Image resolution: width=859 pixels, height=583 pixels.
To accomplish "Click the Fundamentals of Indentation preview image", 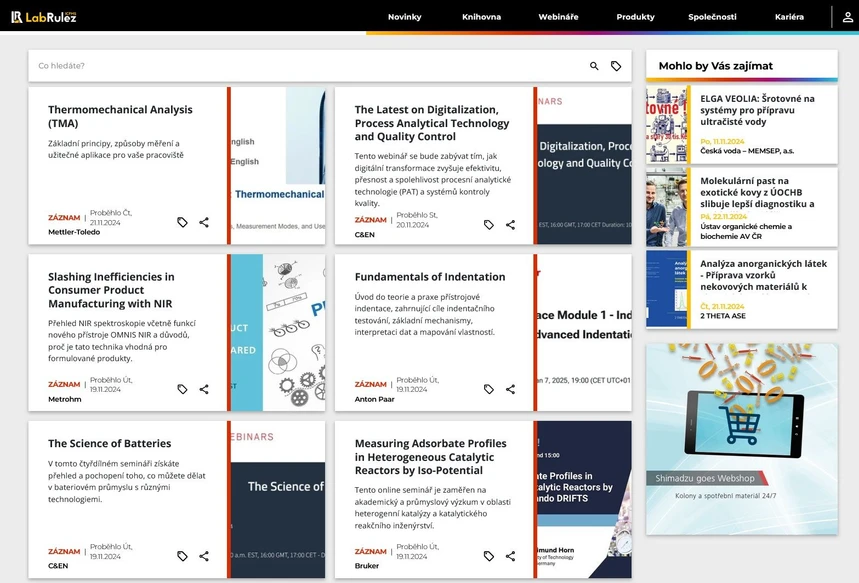I will pyautogui.click(x=585, y=333).
